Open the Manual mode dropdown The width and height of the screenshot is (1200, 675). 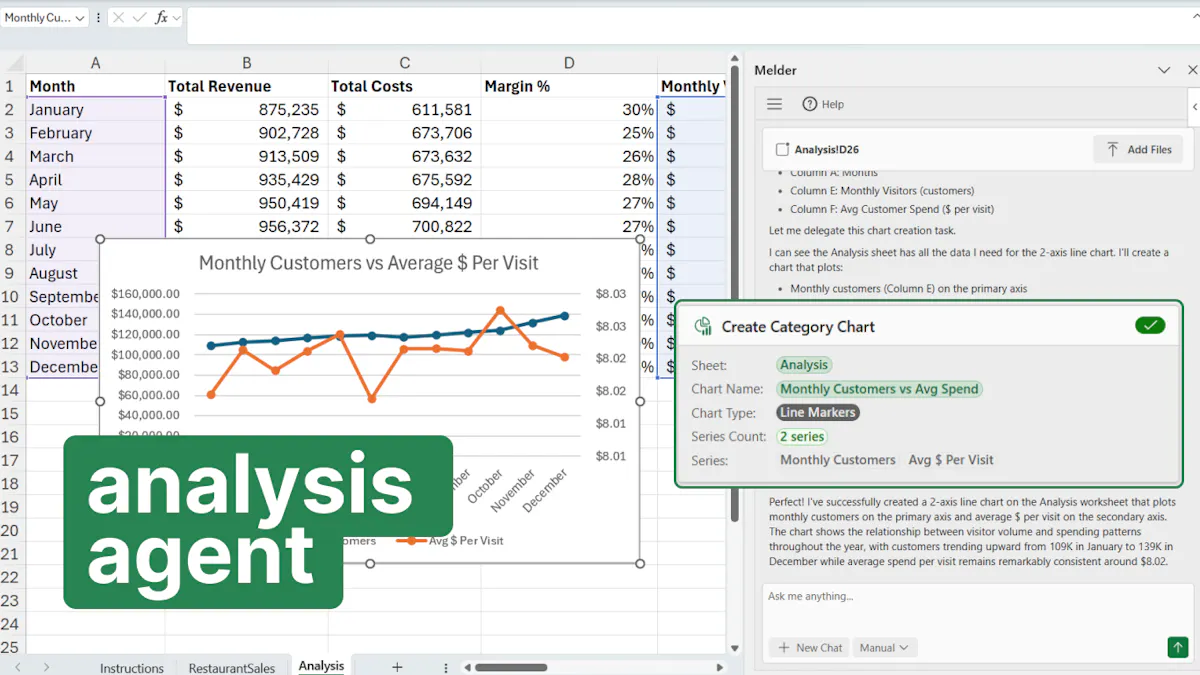884,647
